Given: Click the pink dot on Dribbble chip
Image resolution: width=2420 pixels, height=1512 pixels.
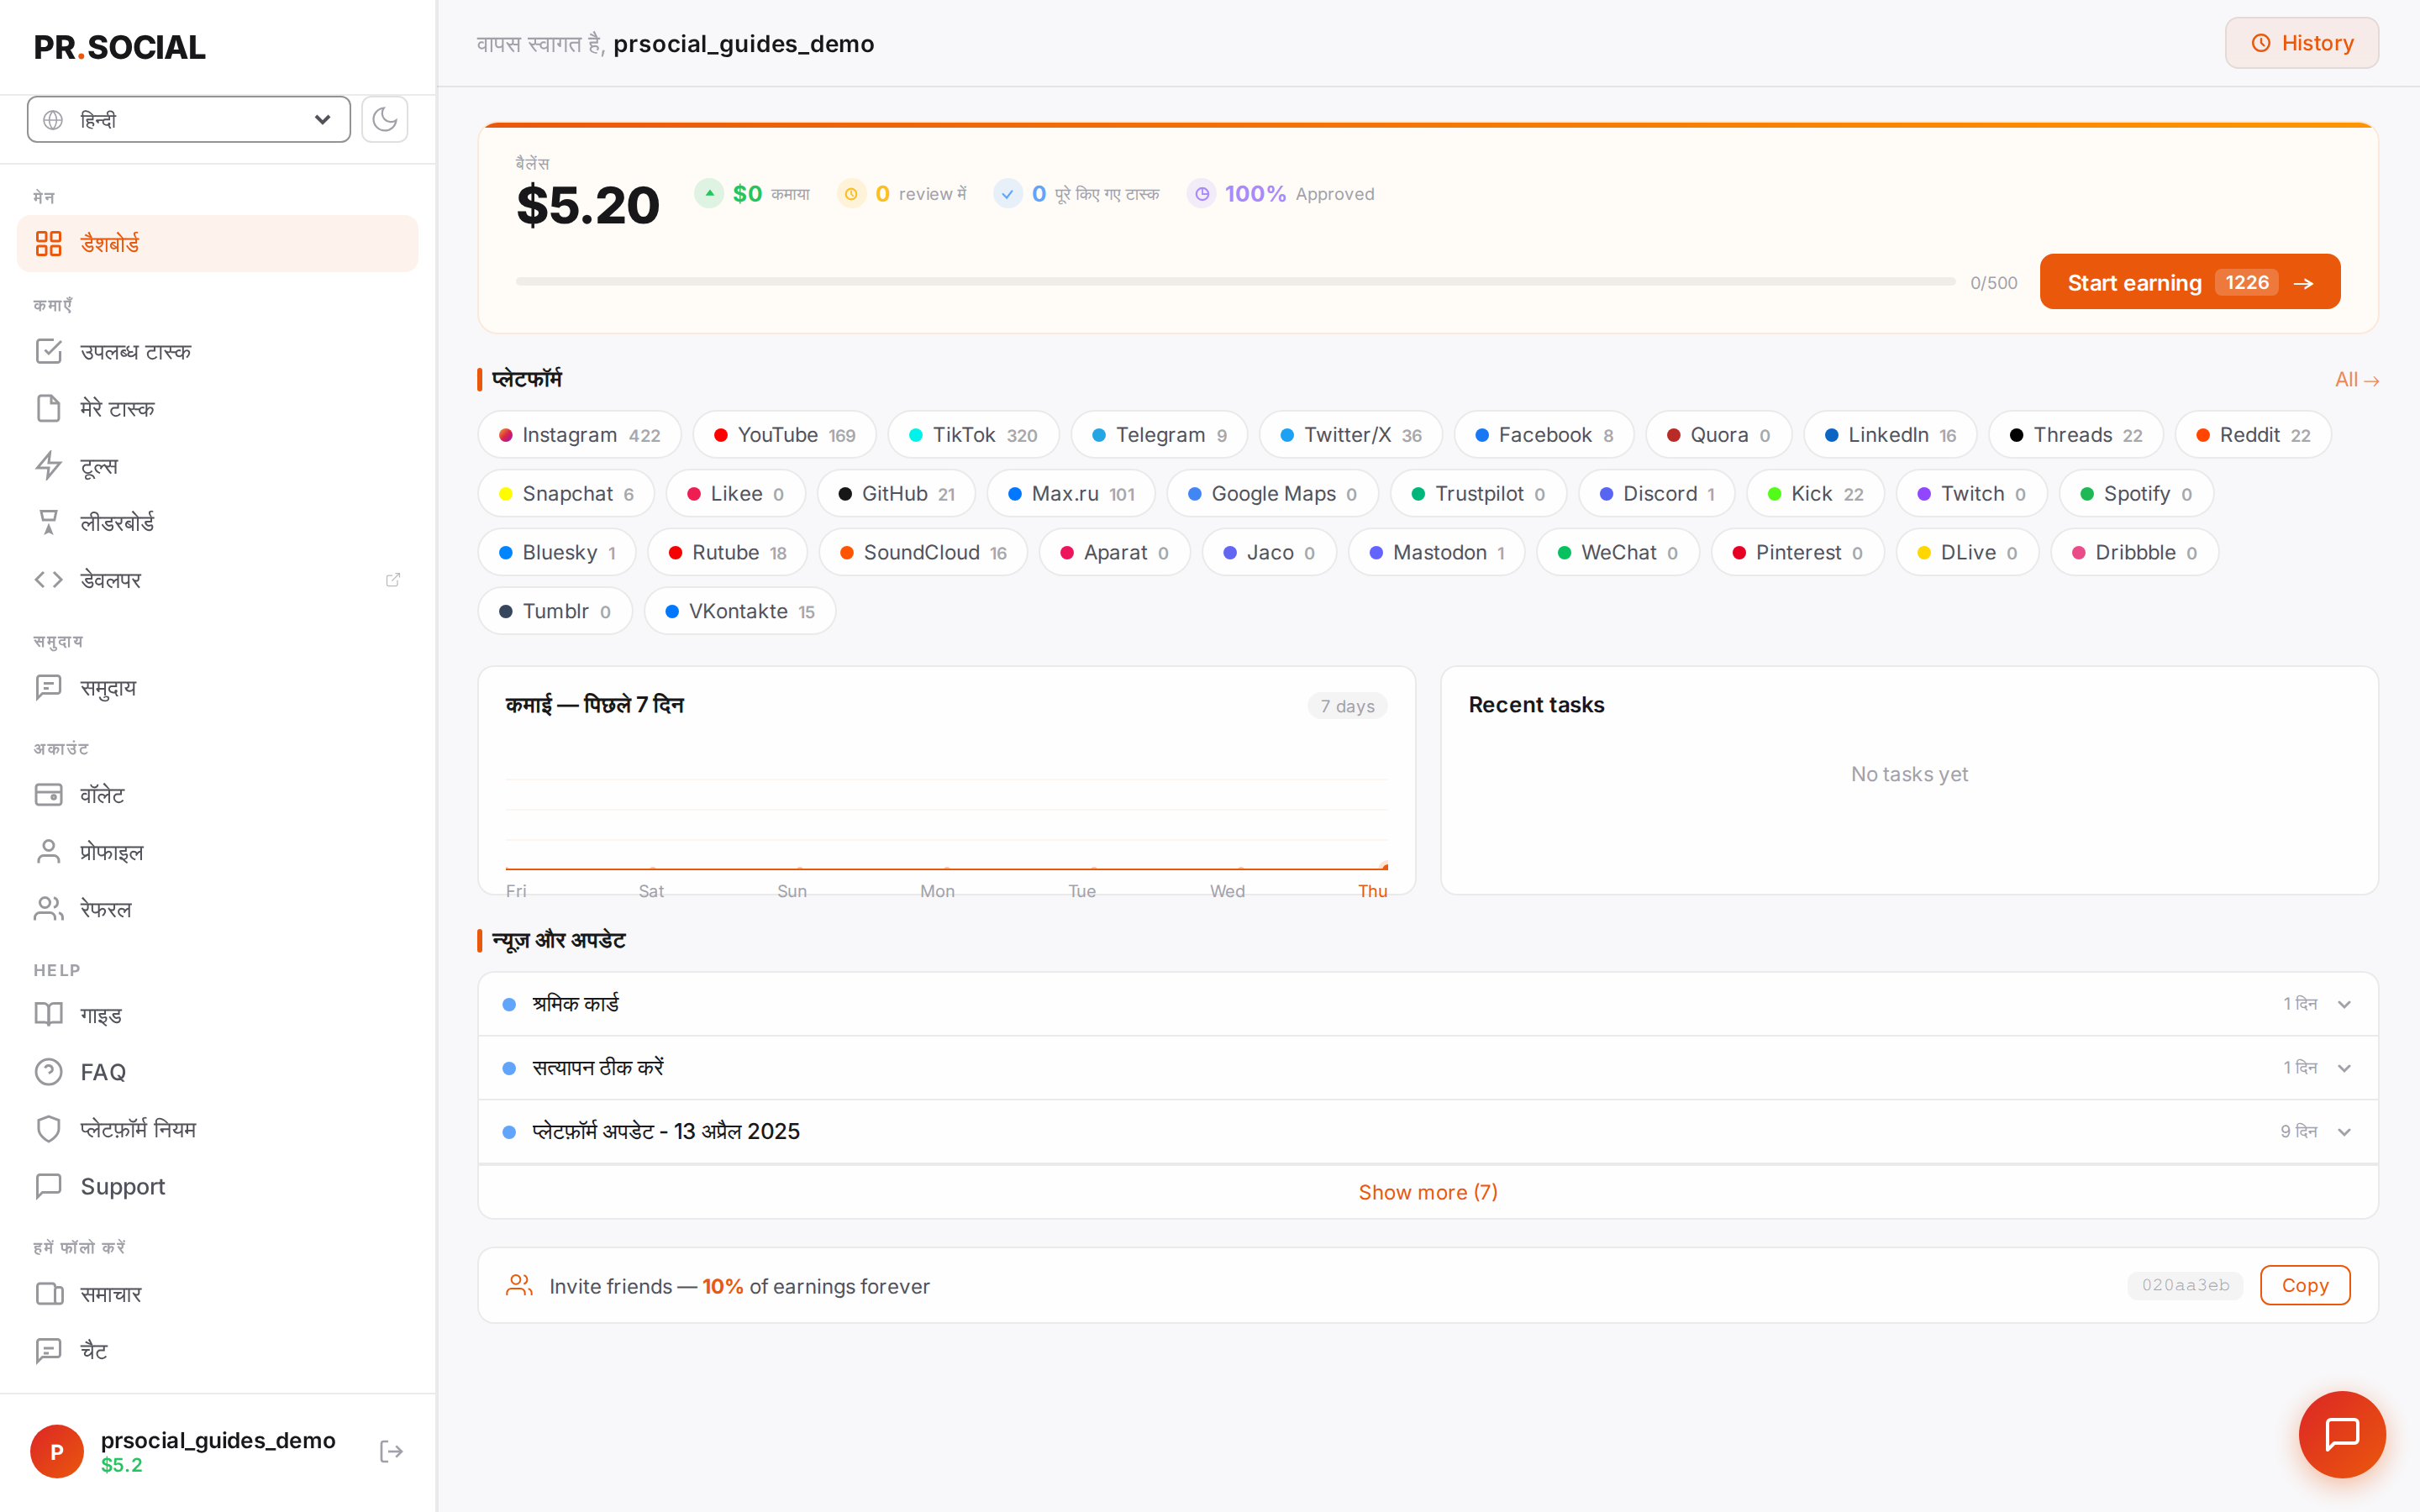Looking at the screenshot, I should coord(2078,553).
